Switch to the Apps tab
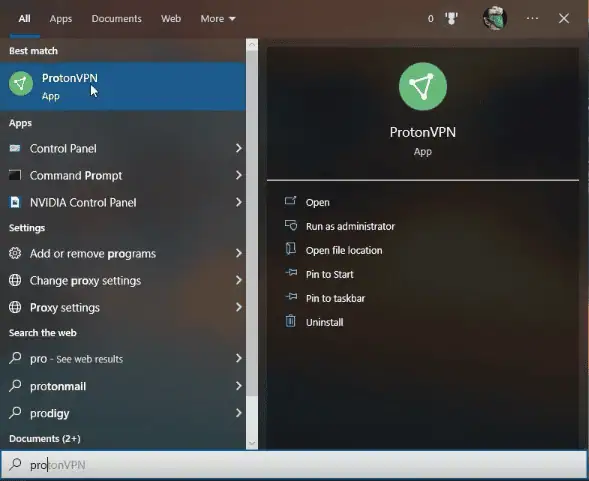589x481 pixels. pyautogui.click(x=60, y=19)
